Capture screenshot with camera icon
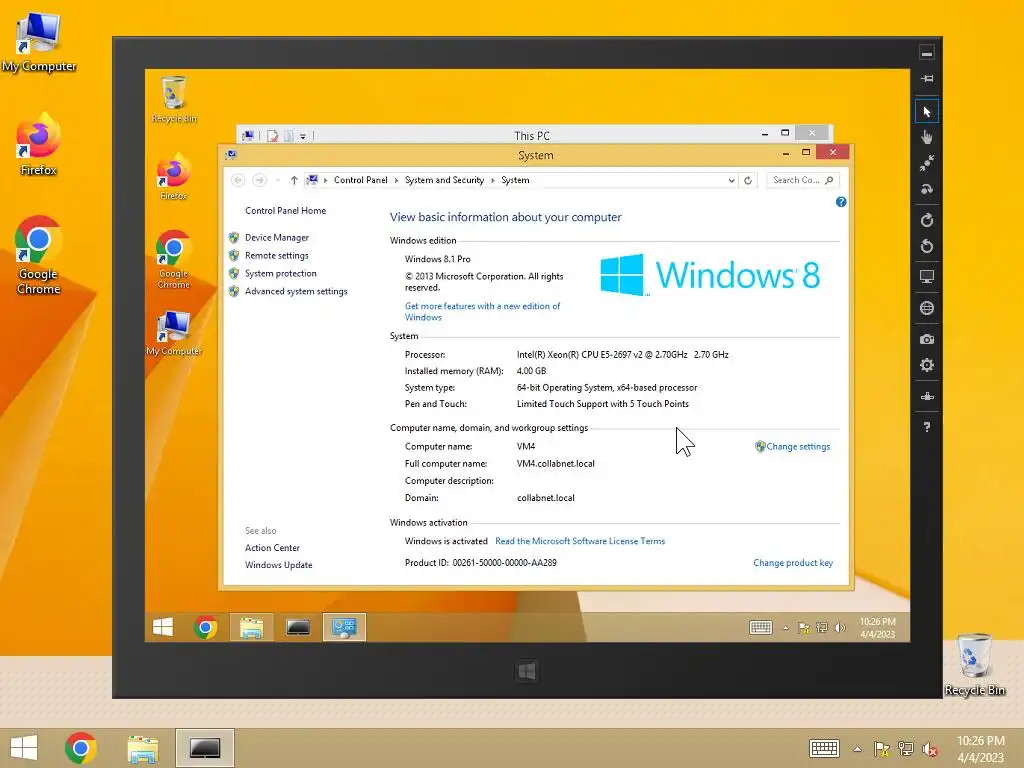The height and width of the screenshot is (768, 1024). 927,339
